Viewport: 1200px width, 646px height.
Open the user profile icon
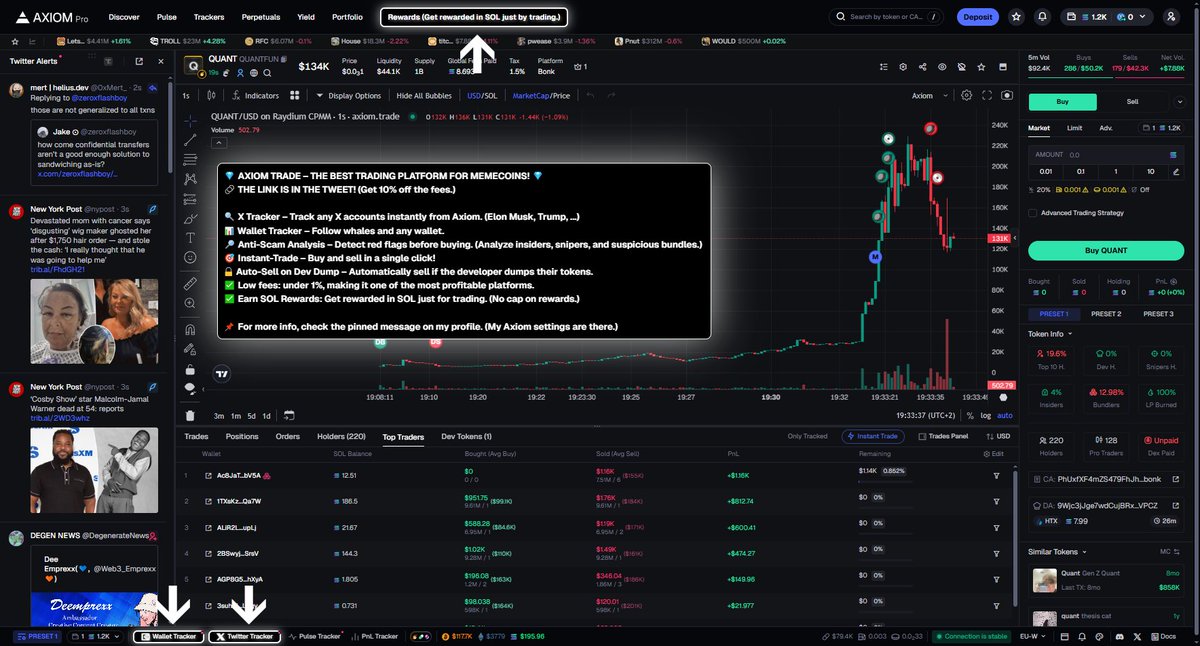tap(1171, 17)
